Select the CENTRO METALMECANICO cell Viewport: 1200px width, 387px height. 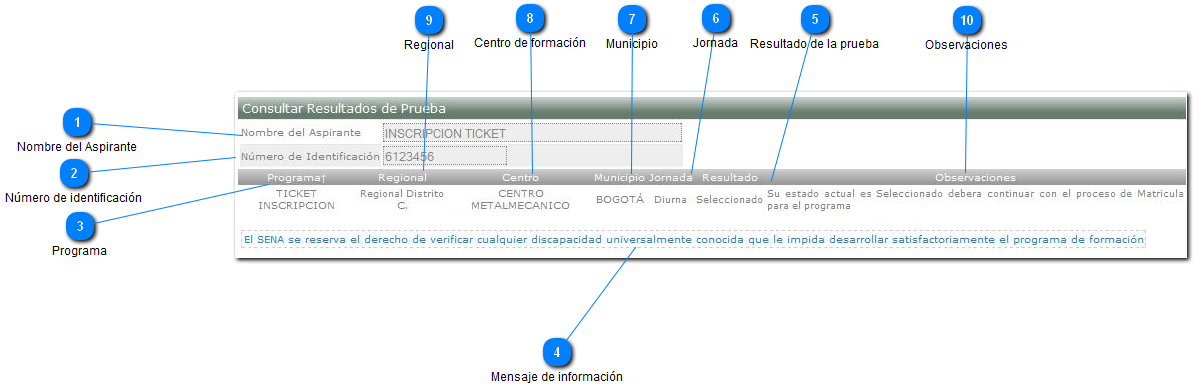tap(520, 199)
